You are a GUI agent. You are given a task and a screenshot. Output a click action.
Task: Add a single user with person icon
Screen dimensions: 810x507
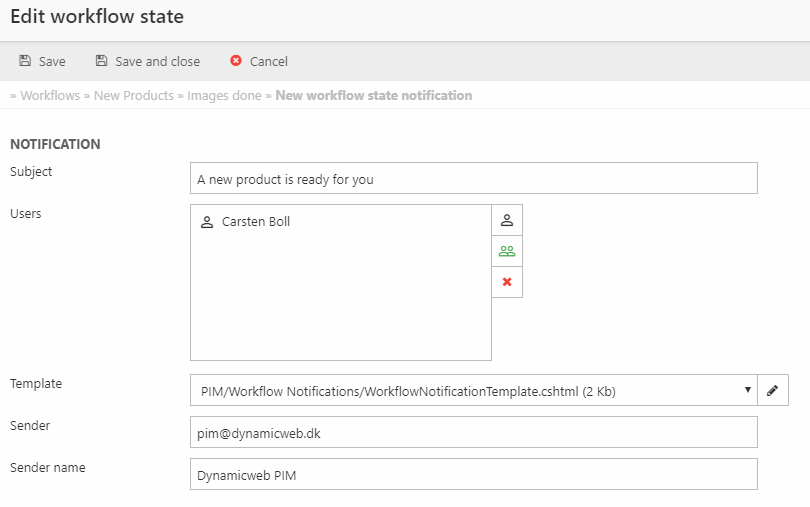pos(507,220)
